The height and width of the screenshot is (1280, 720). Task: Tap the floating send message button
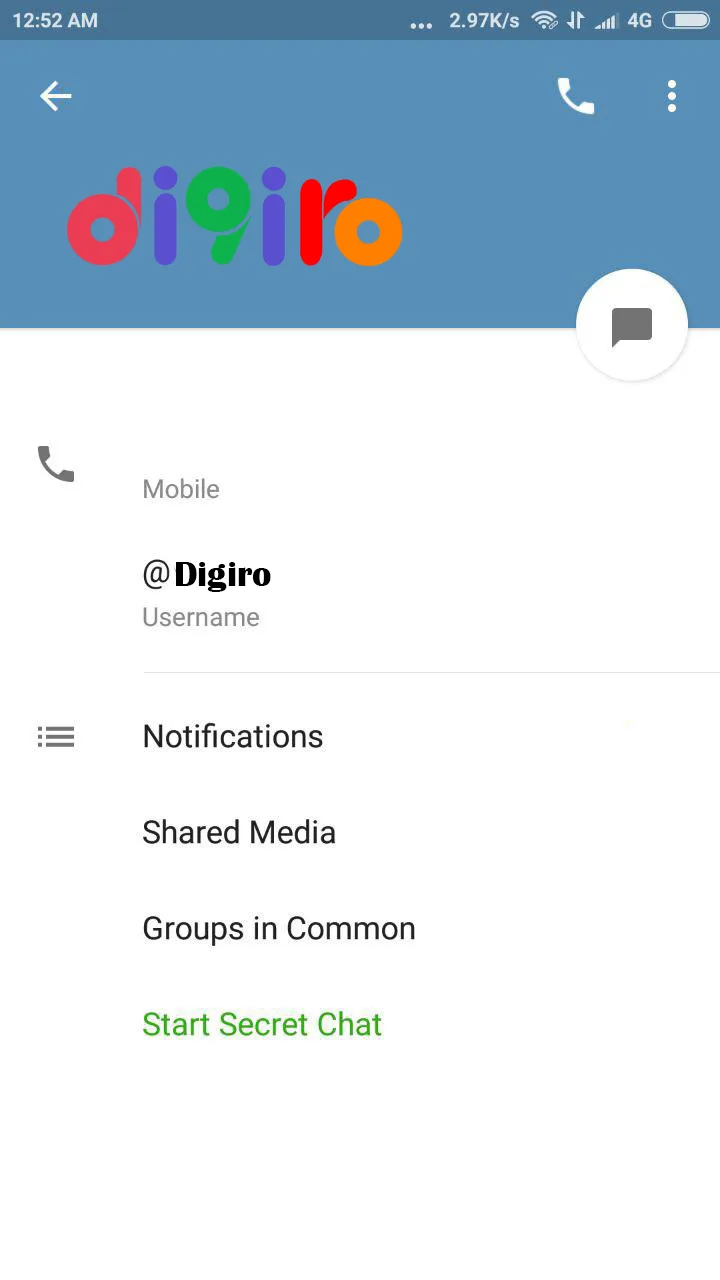pos(632,325)
